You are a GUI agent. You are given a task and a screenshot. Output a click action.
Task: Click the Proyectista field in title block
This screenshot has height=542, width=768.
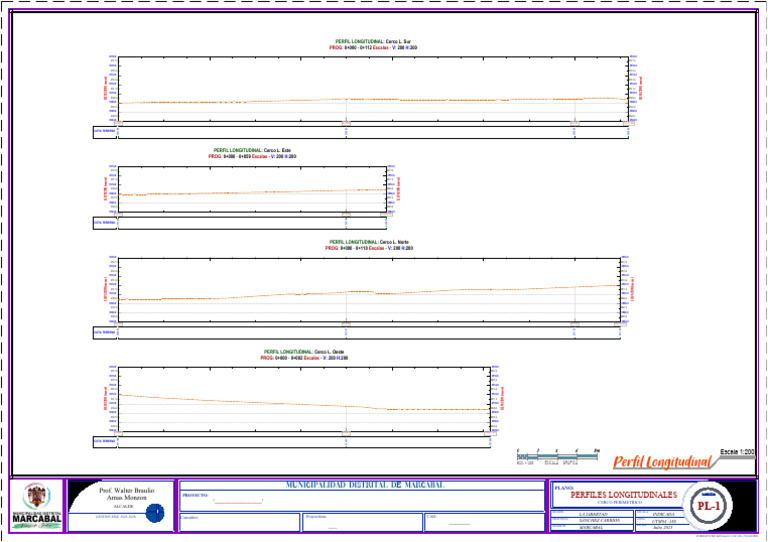(x=362, y=522)
